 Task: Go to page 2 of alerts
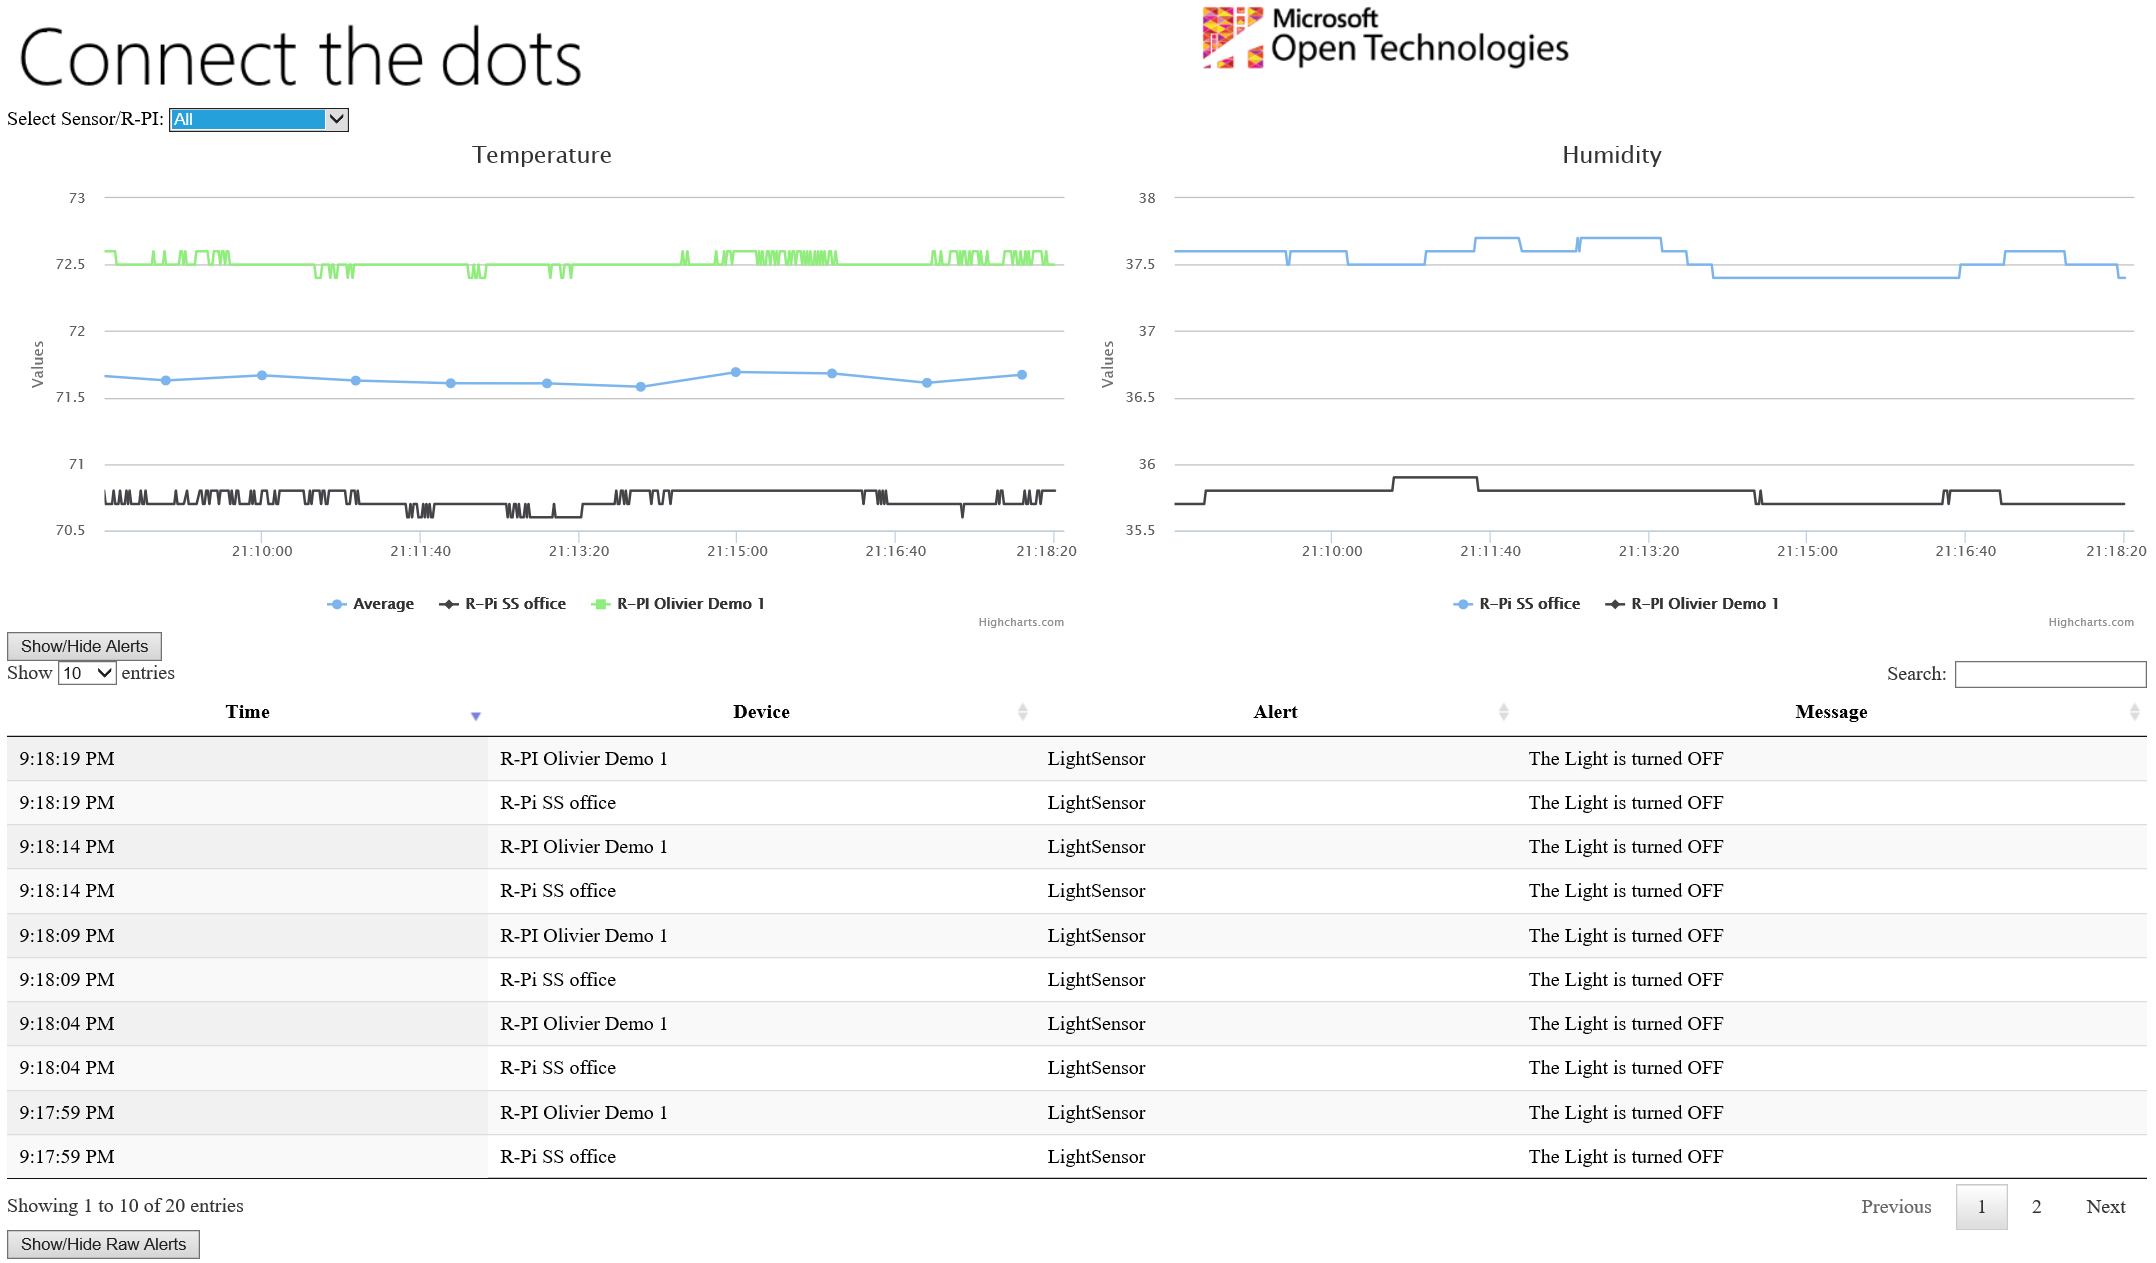click(2036, 1207)
